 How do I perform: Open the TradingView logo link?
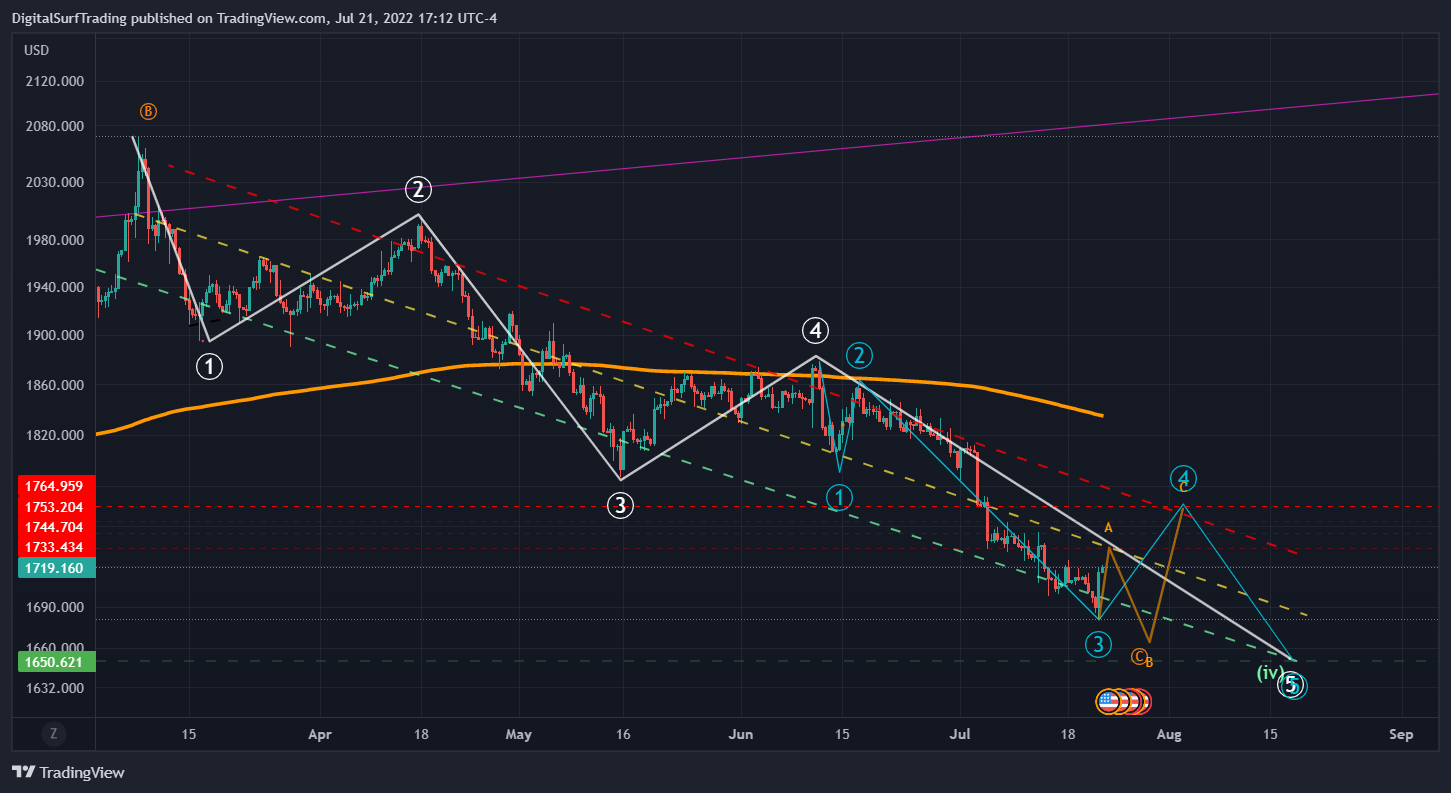coord(68,772)
